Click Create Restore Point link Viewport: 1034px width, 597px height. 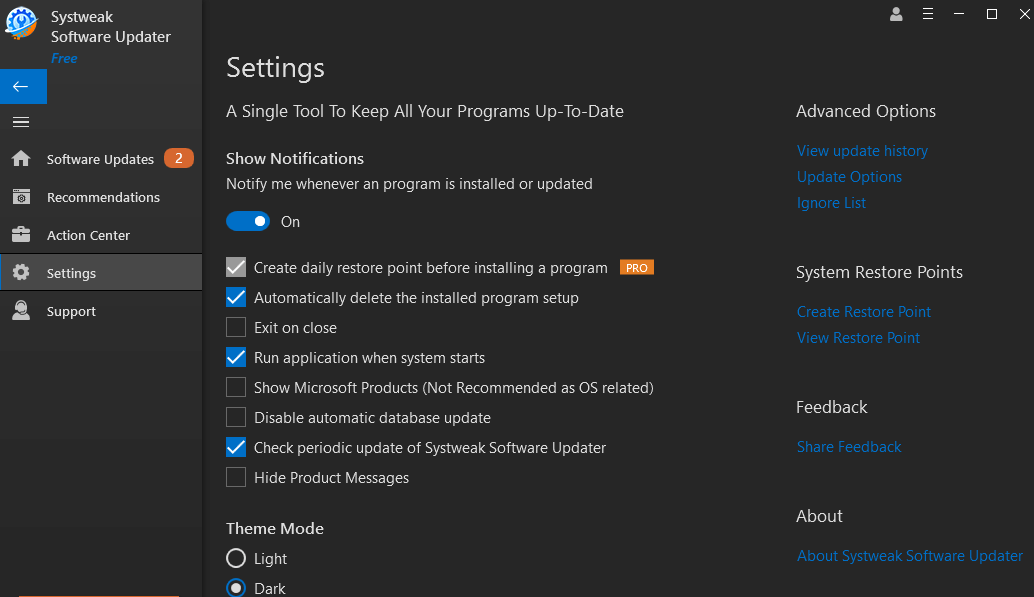pos(863,311)
